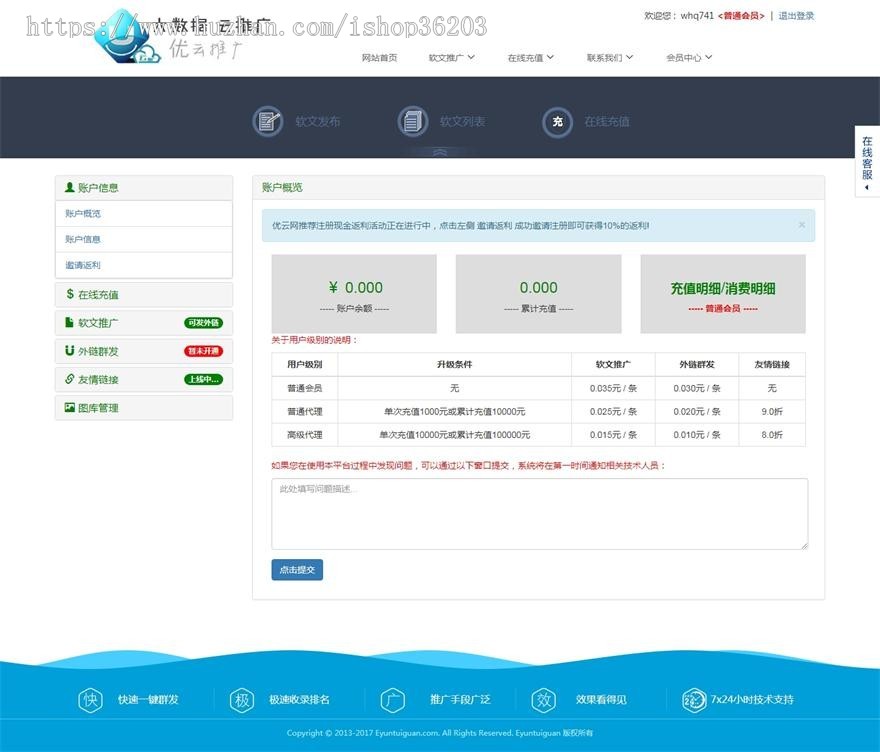
Task: Expand the 软文推广 navigation dropdown
Action: point(449,57)
